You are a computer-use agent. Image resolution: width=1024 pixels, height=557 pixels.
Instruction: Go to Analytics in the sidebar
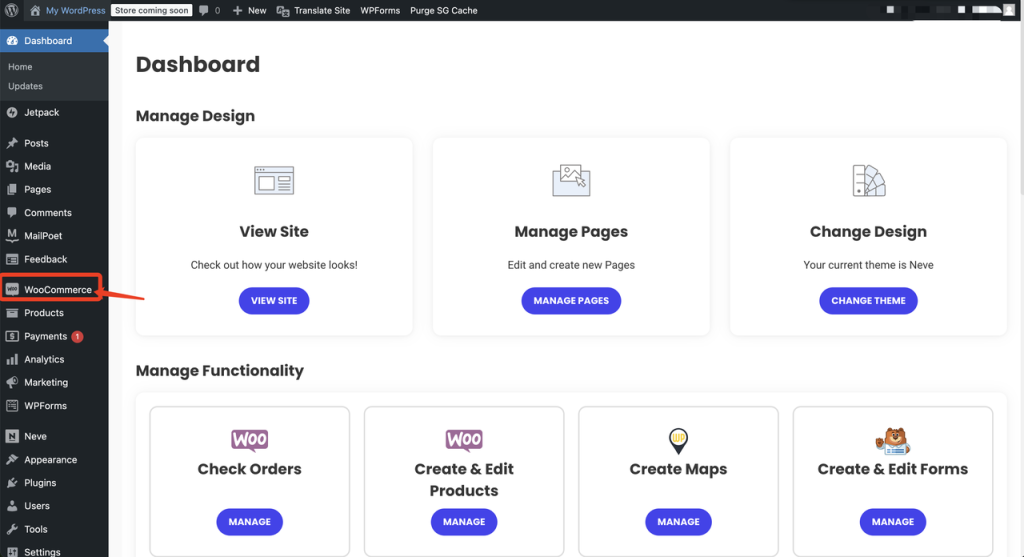click(x=44, y=360)
